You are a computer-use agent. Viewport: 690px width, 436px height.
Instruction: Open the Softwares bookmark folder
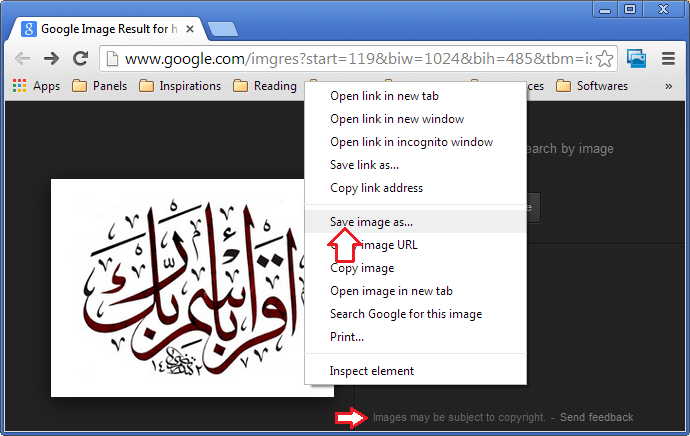(x=592, y=86)
